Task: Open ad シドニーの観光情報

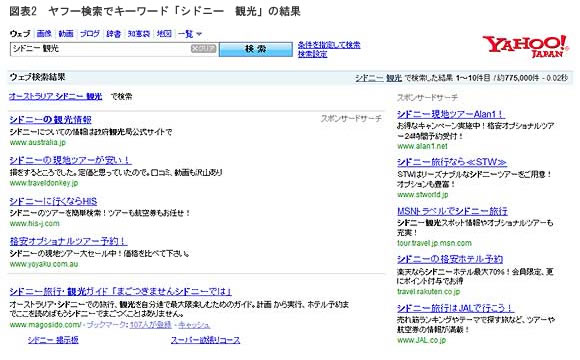Action: point(50,120)
